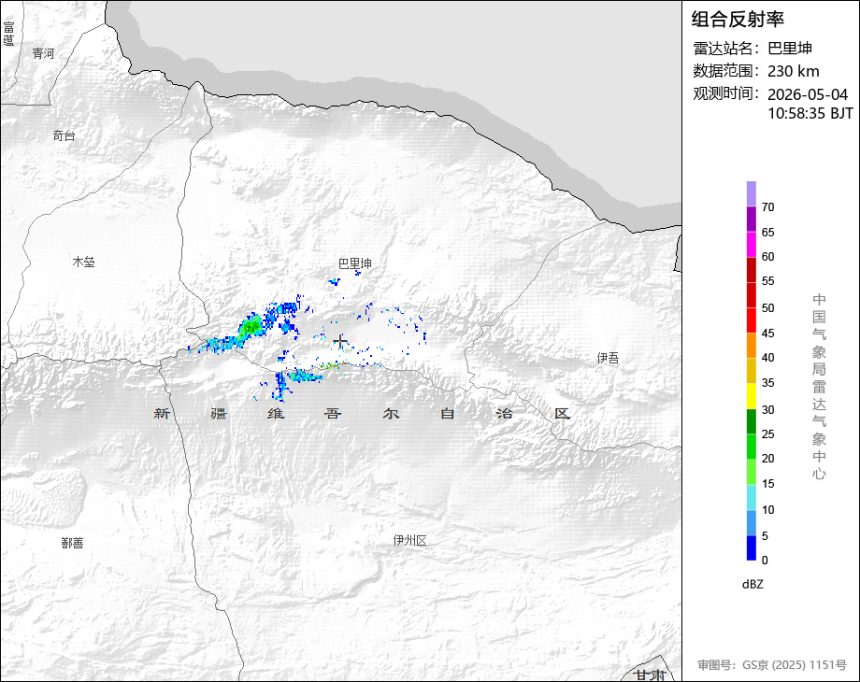Click the 20 dBZ legend label
Viewport: 860px width, 682px height.
(x=768, y=459)
